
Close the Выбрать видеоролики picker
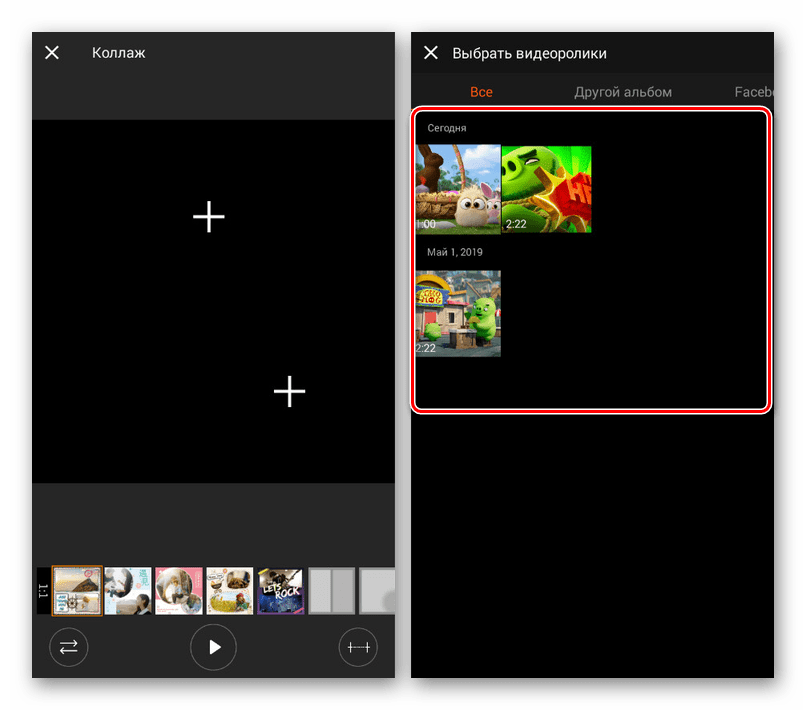[431, 52]
